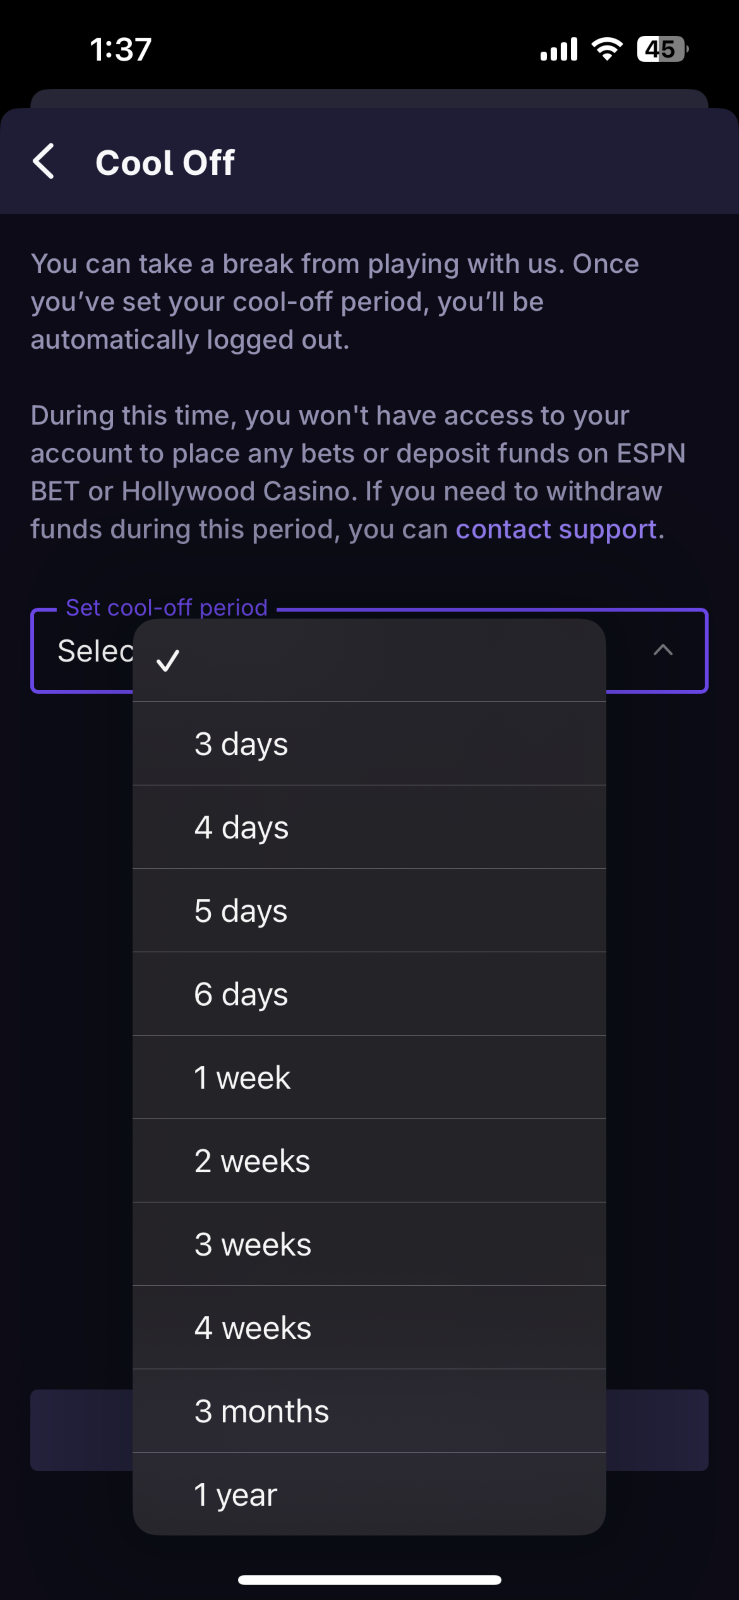Collapse the cool-off period dropdown chevron
Screen dimensions: 739x1600
tap(662, 650)
